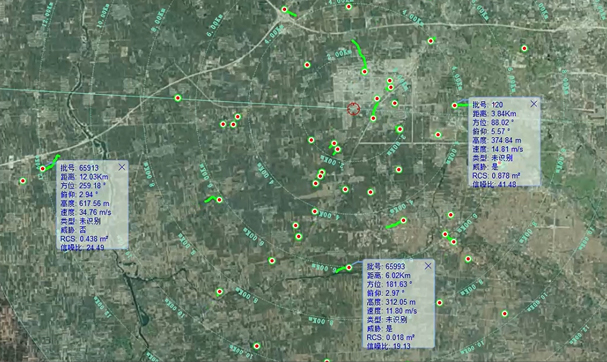
Task: Select the target dot linked to popup 65993
Action: pyautogui.click(x=349, y=268)
